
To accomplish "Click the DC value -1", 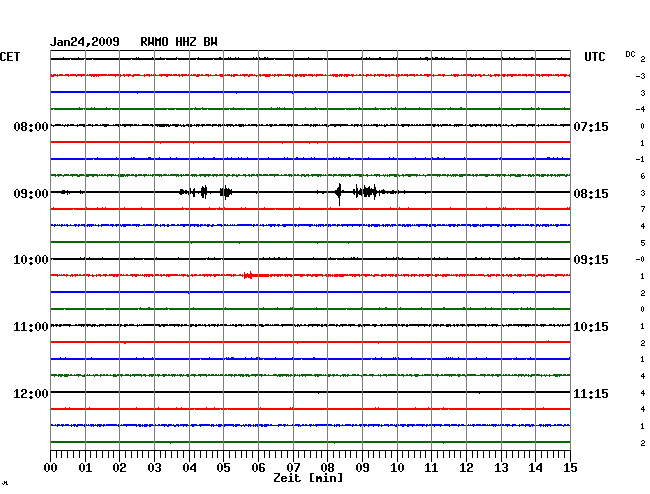I will coord(640,159).
